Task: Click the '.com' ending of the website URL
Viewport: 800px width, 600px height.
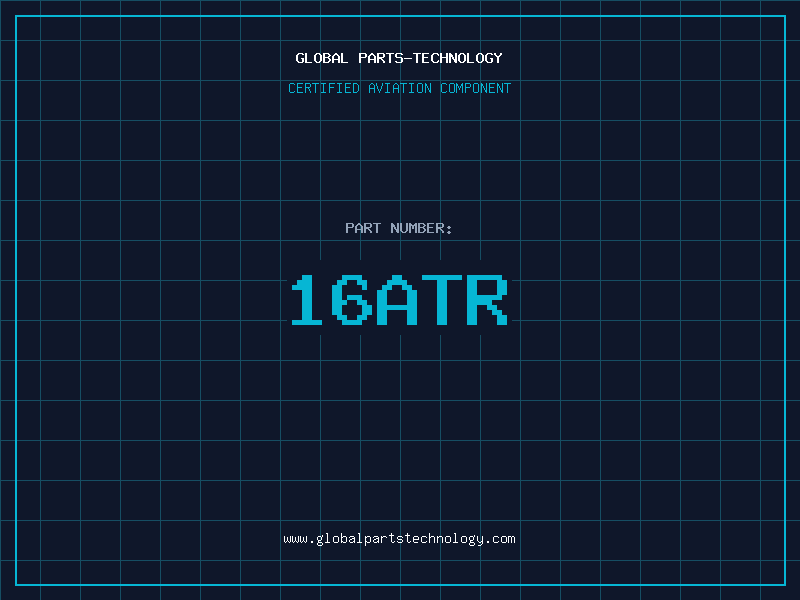Action: tap(500, 539)
